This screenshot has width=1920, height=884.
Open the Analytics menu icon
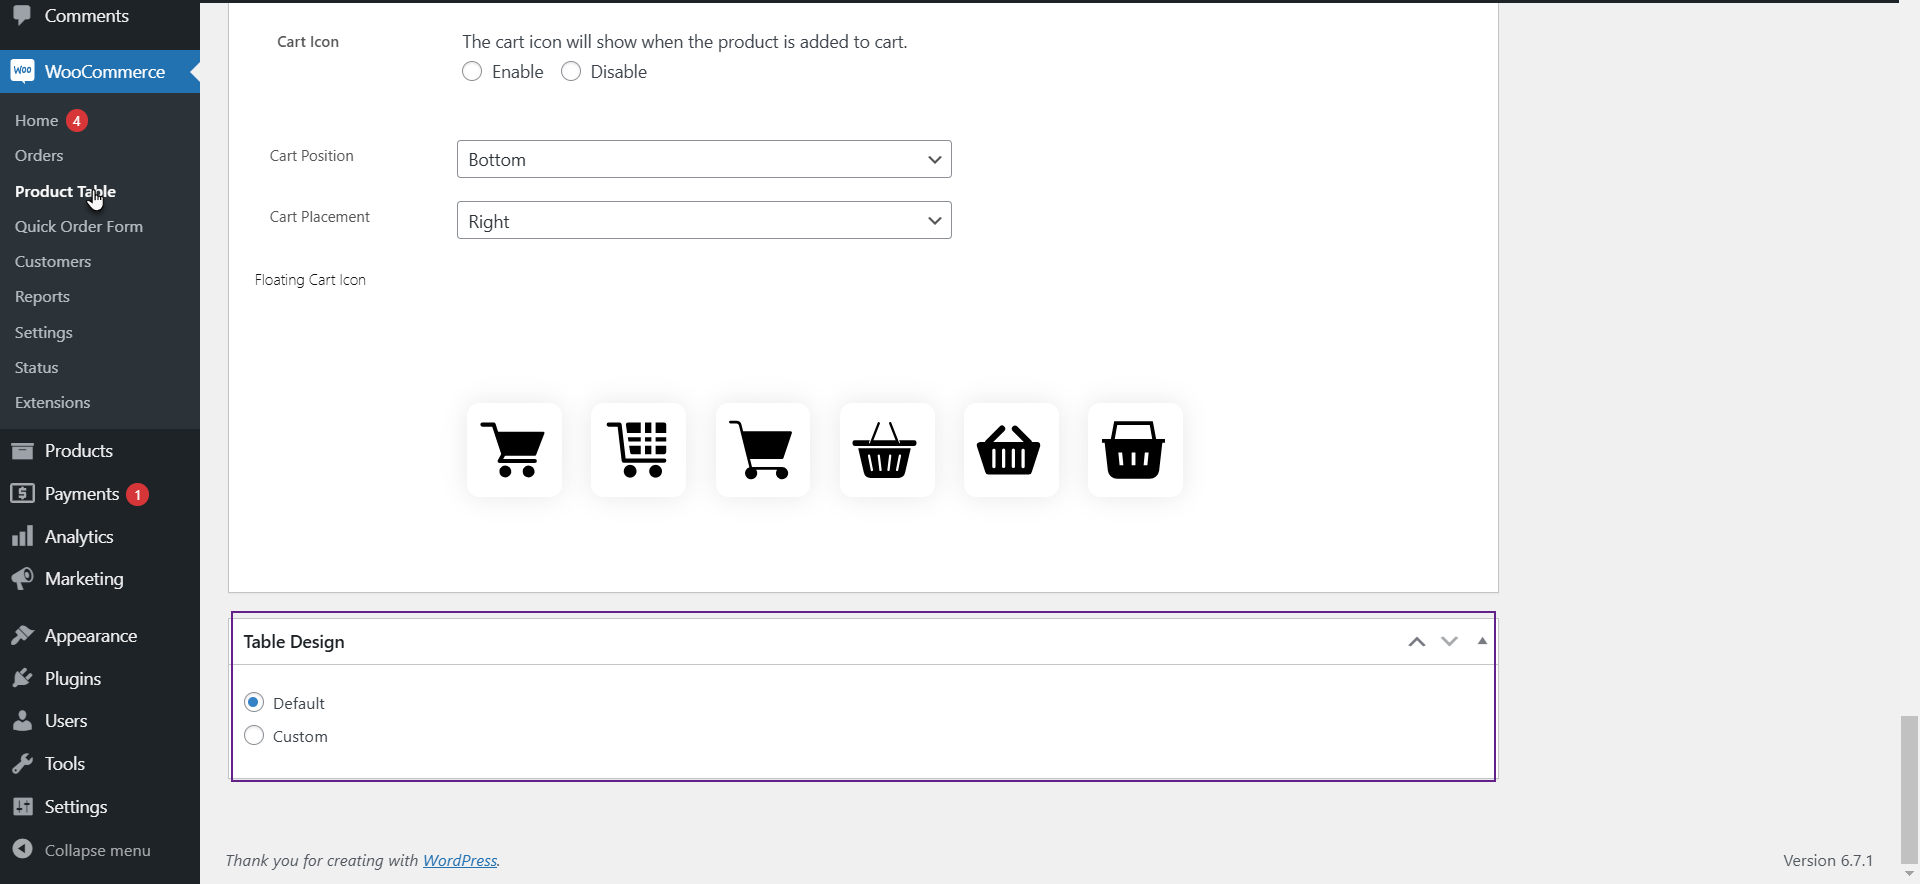click(x=22, y=537)
